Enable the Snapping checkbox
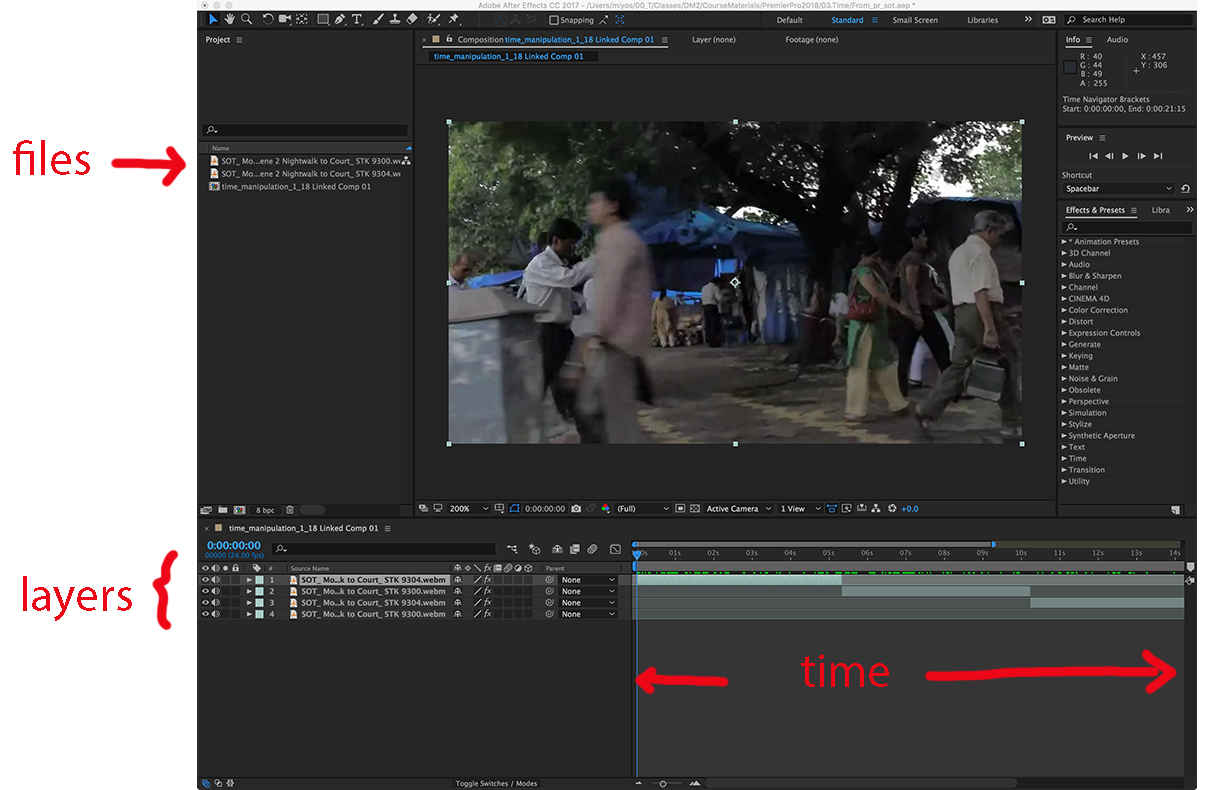1229x790 pixels. coord(555,20)
